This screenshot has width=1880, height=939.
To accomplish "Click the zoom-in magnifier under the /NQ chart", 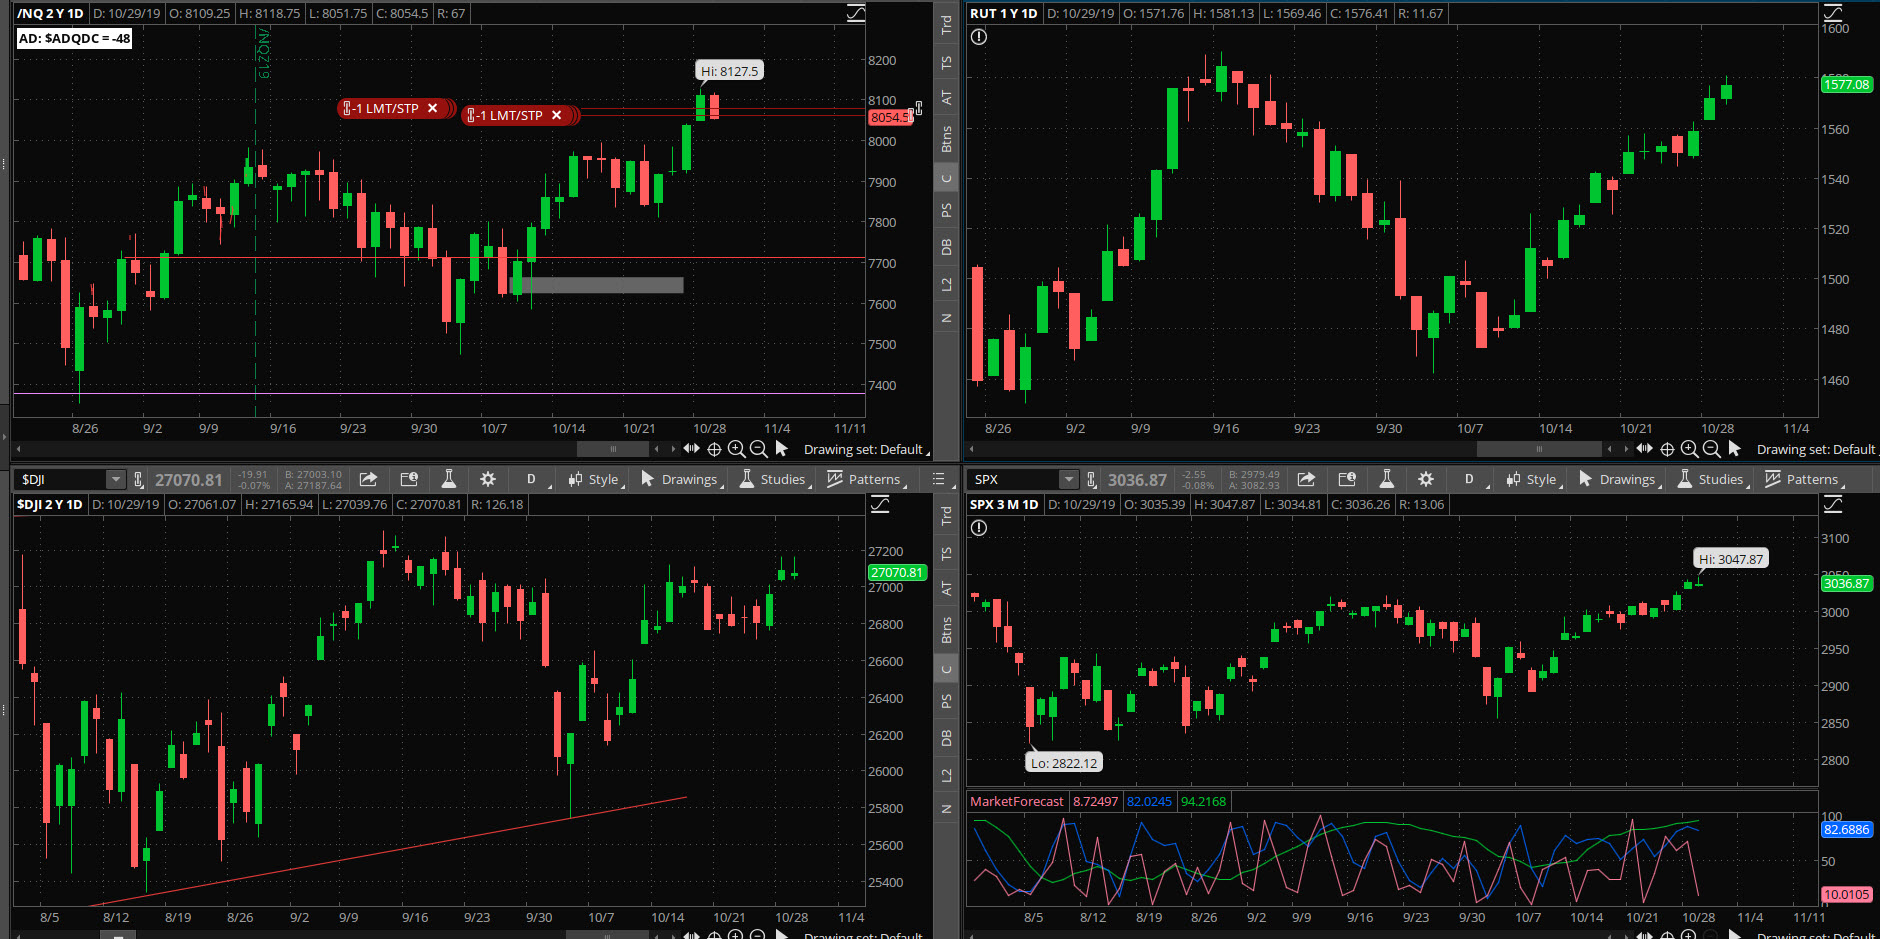I will (736, 449).
